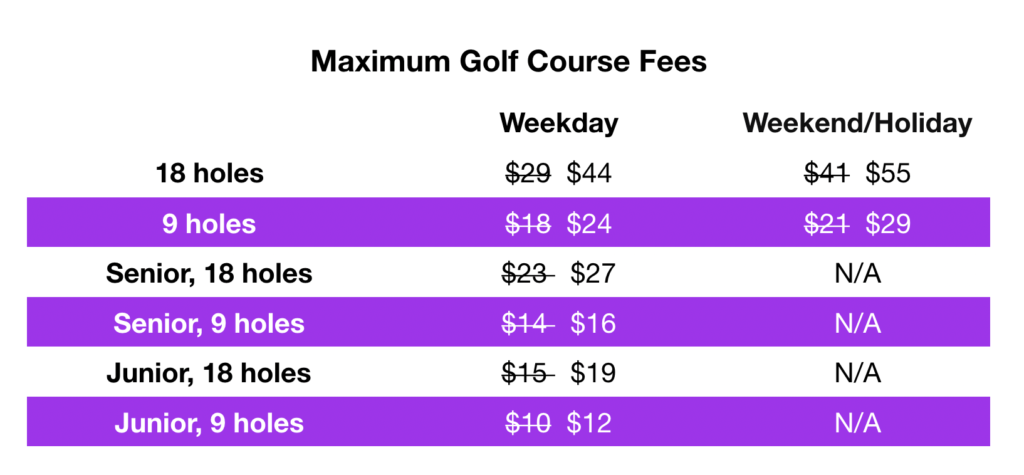Click the $16 senior 9 holes fee
This screenshot has width=1024, height=475.
[593, 323]
